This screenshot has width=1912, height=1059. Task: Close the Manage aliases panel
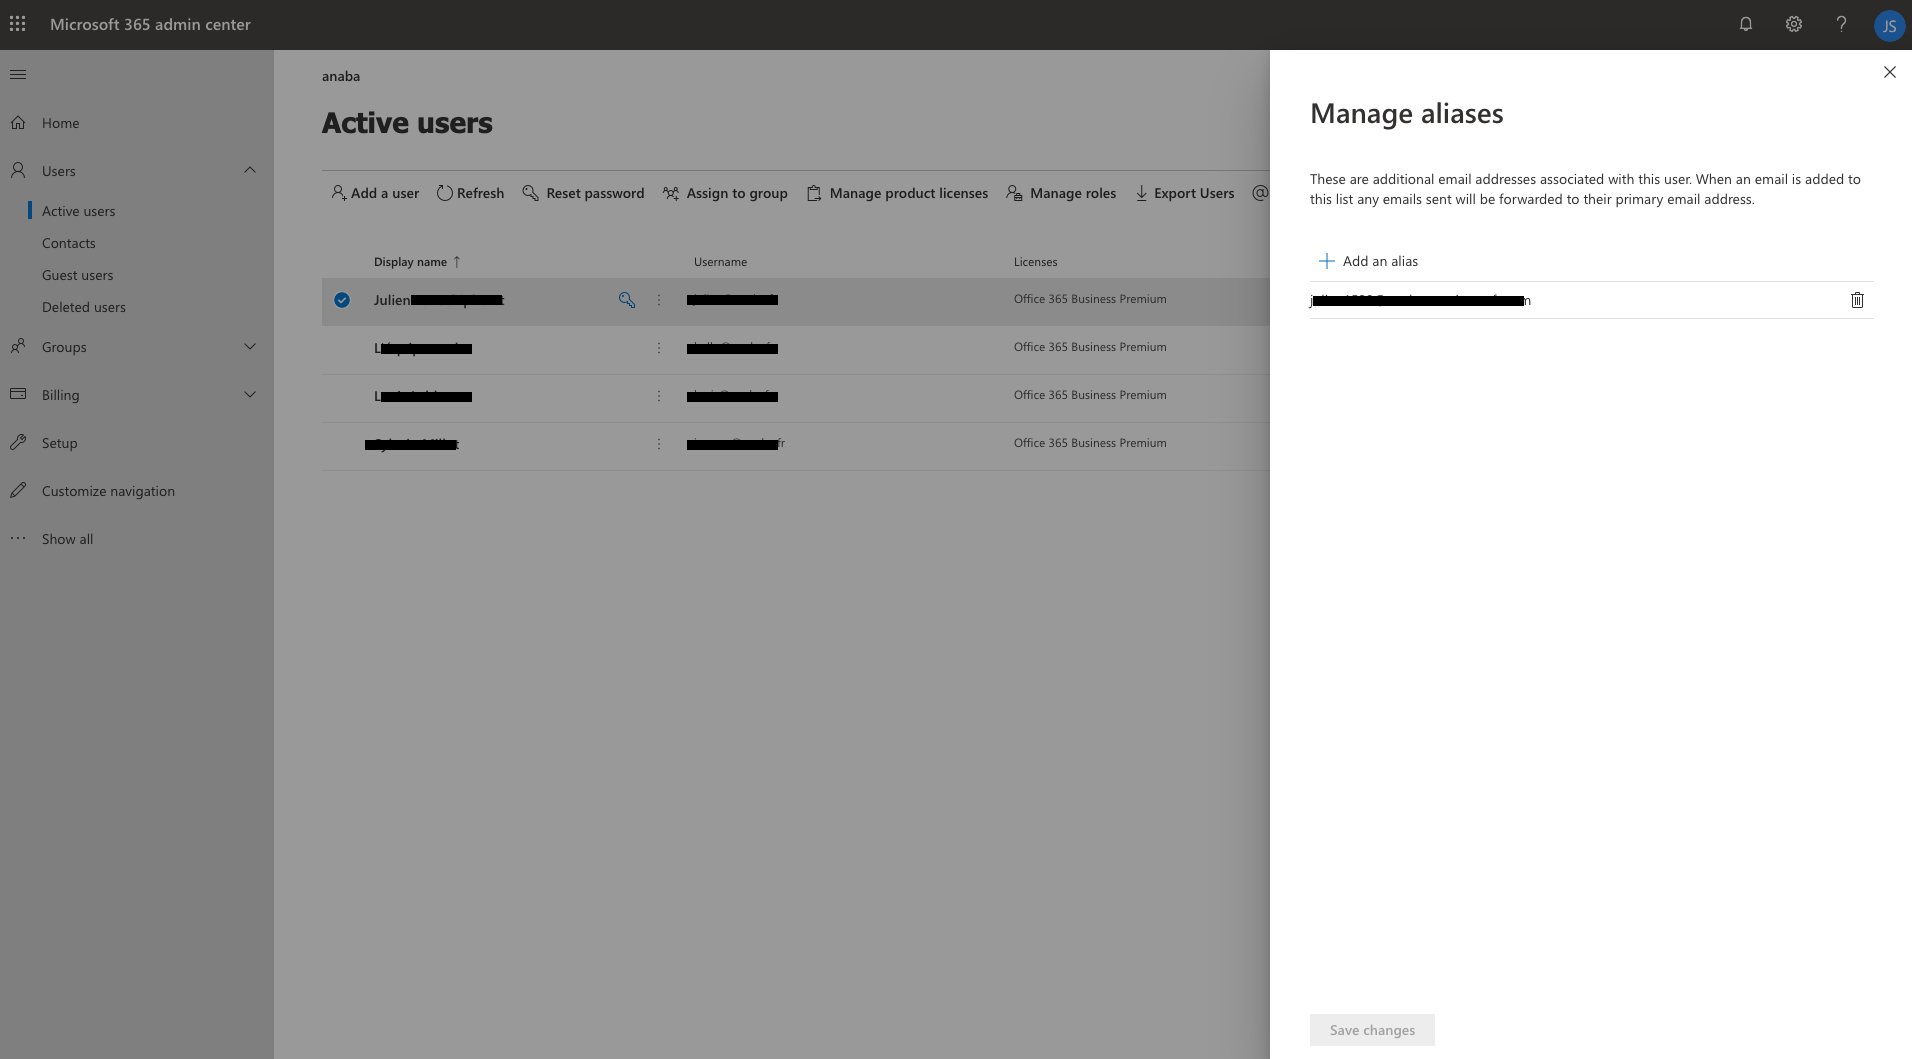coord(1889,72)
